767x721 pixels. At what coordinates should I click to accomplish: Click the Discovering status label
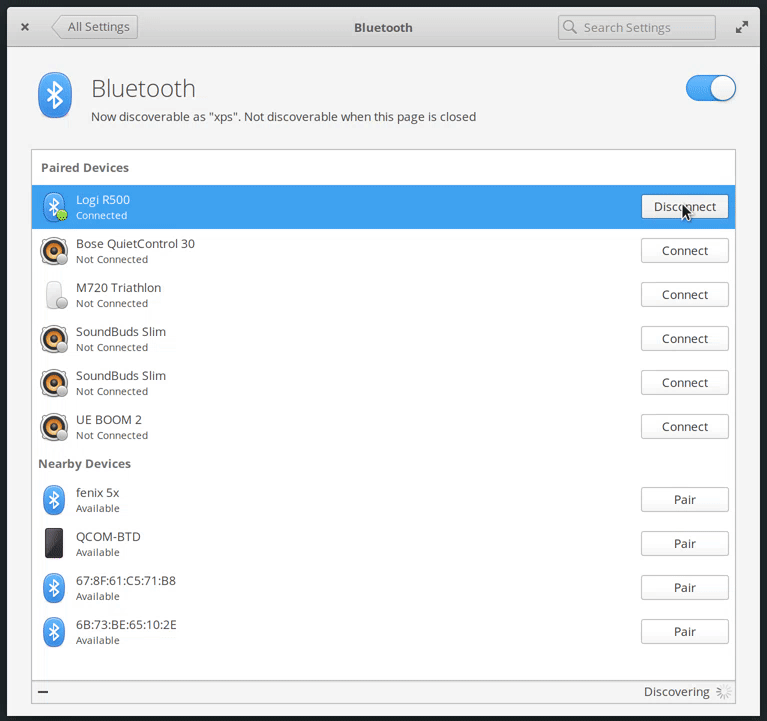pos(676,692)
